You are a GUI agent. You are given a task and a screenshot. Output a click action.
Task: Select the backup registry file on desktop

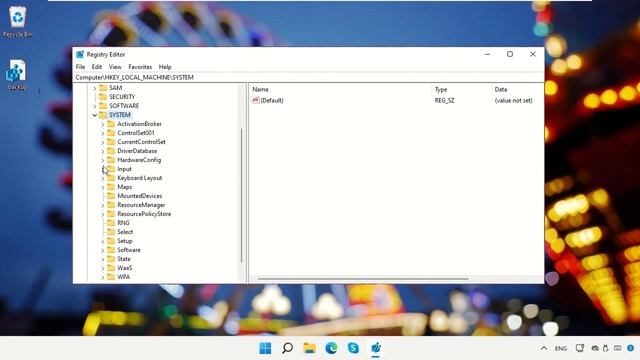[17, 75]
